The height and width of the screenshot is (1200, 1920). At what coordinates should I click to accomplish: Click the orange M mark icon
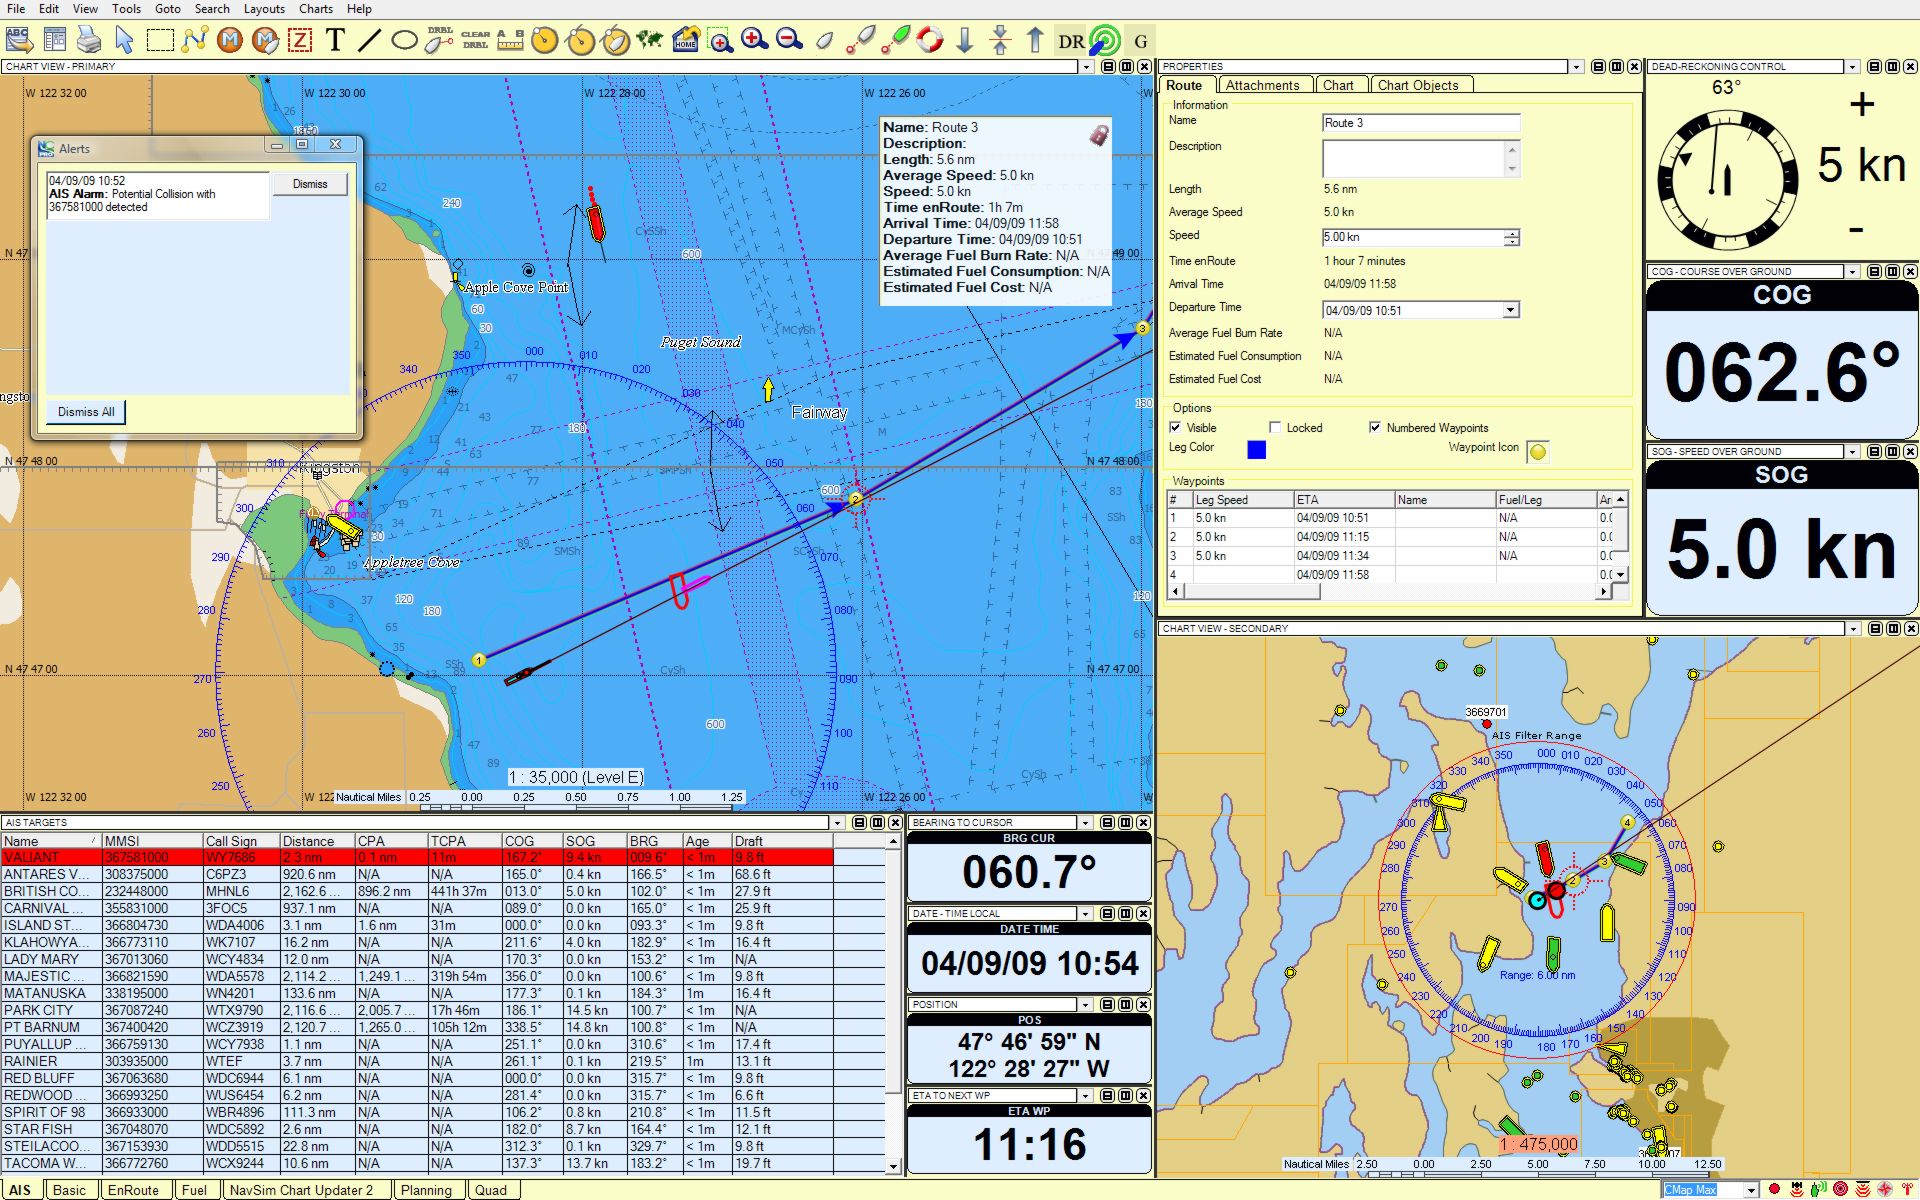(230, 40)
